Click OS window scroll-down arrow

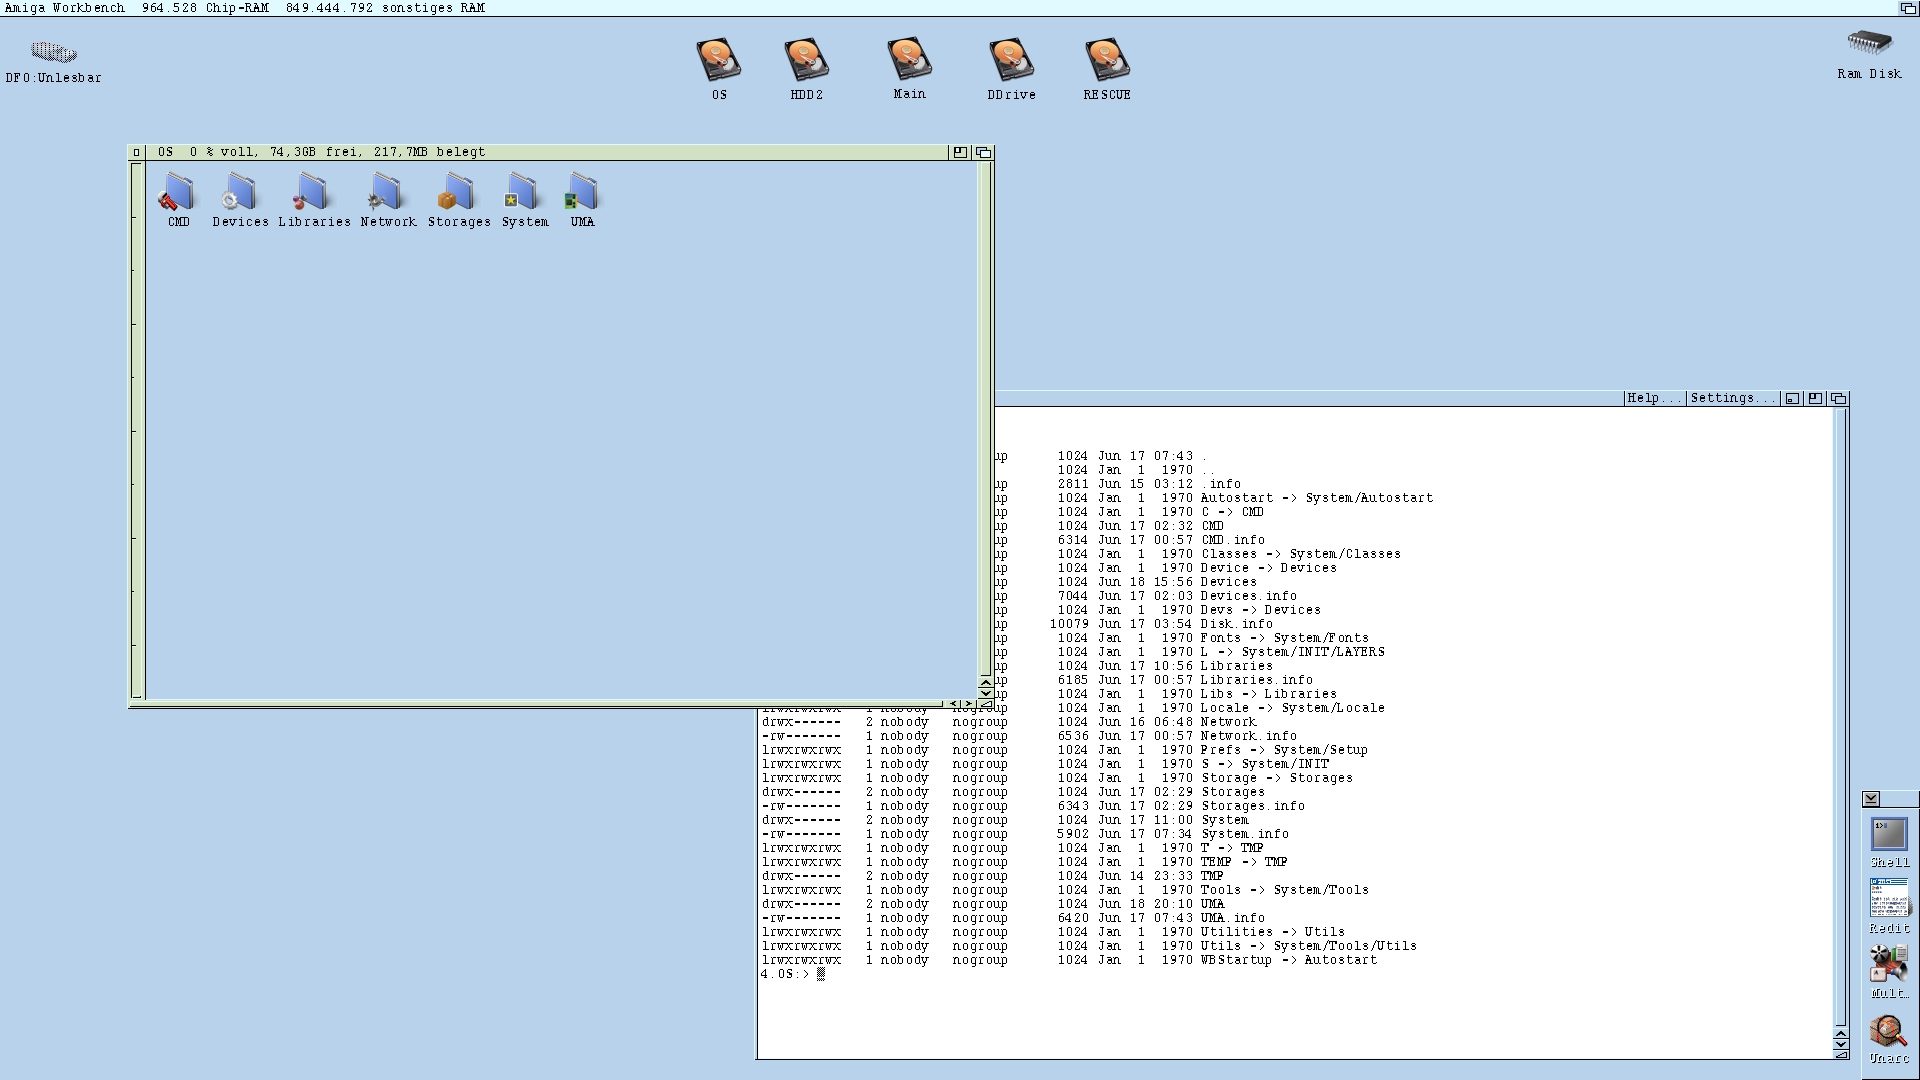[x=985, y=693]
